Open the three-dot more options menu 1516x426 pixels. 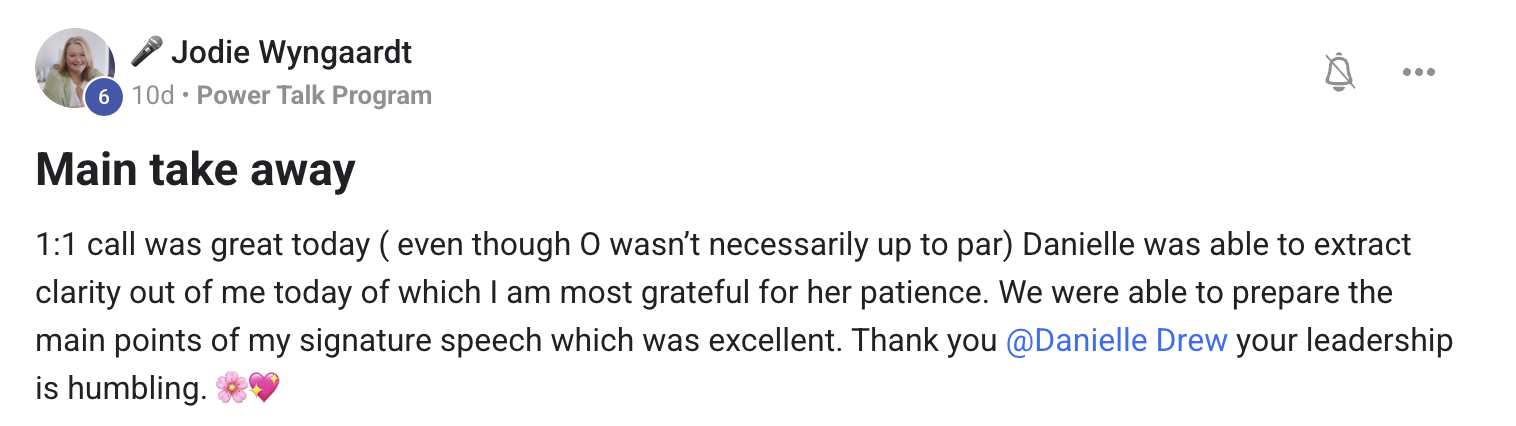coord(1418,72)
